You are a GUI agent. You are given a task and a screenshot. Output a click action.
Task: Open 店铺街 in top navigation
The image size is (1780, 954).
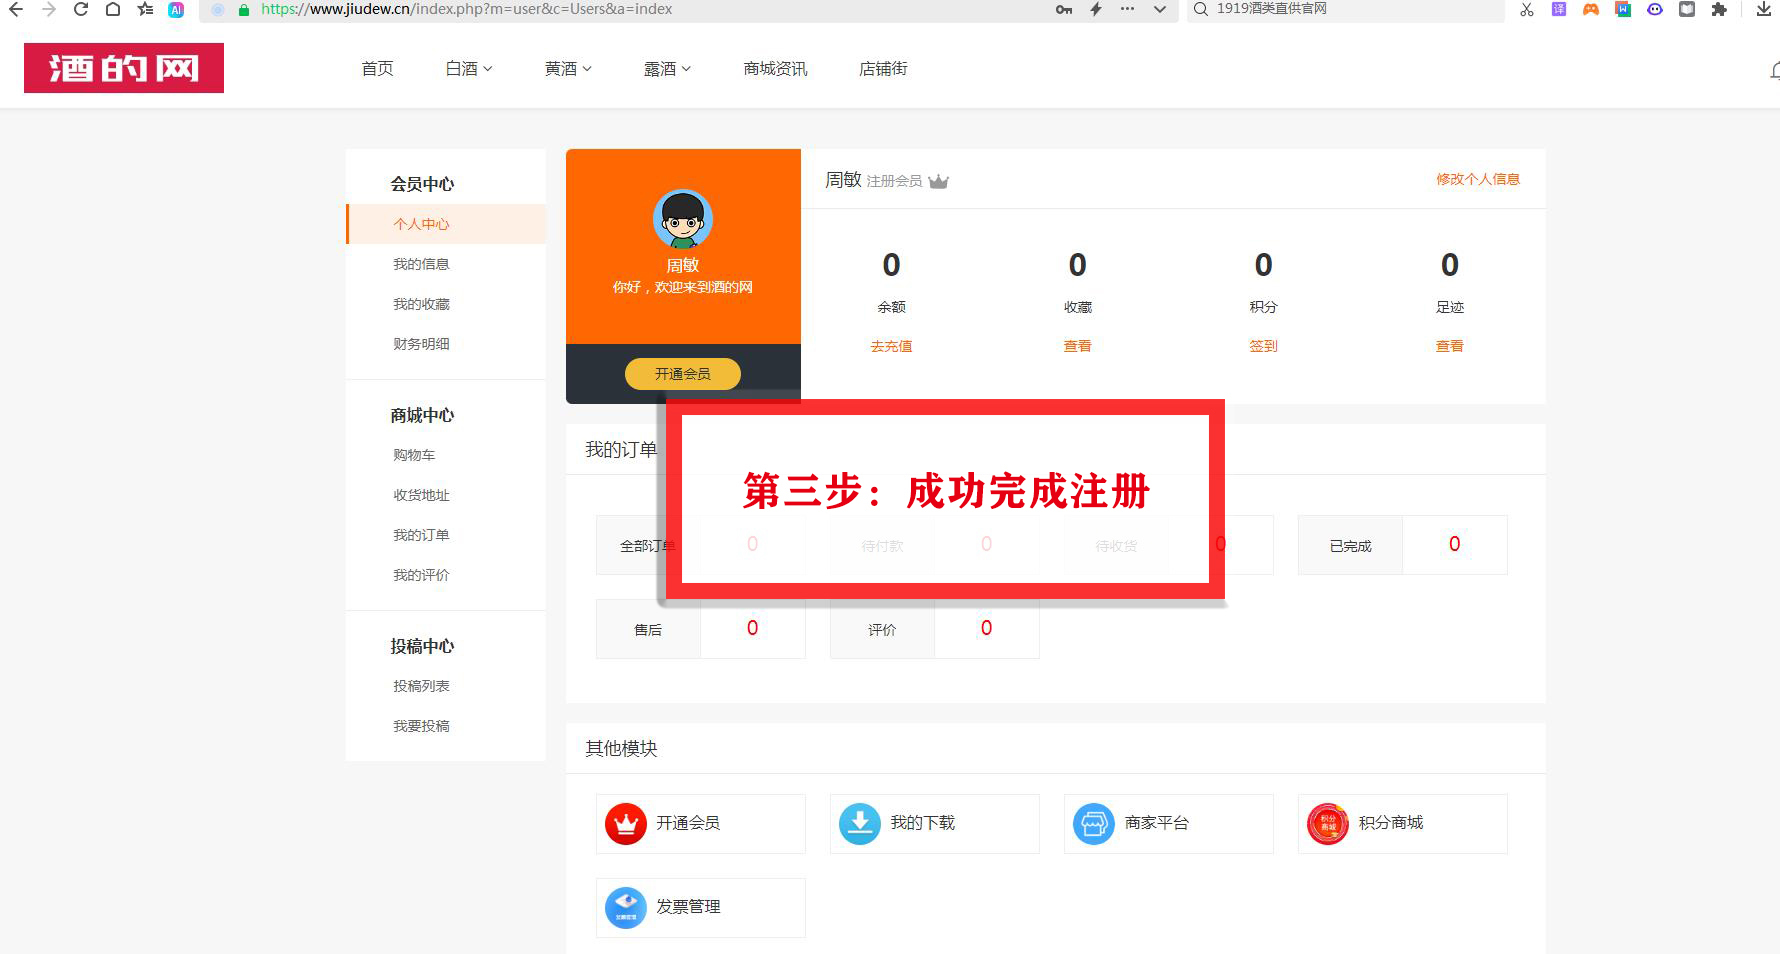pos(883,69)
